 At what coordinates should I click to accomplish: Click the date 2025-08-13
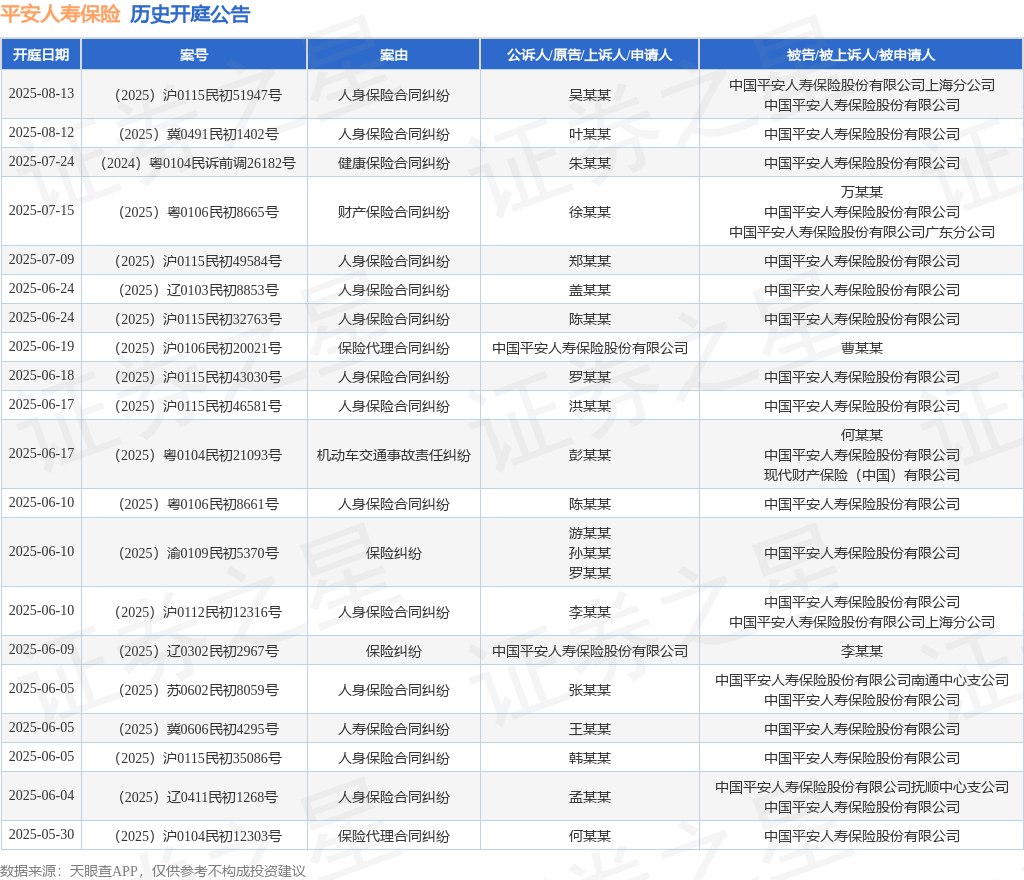pos(41,93)
